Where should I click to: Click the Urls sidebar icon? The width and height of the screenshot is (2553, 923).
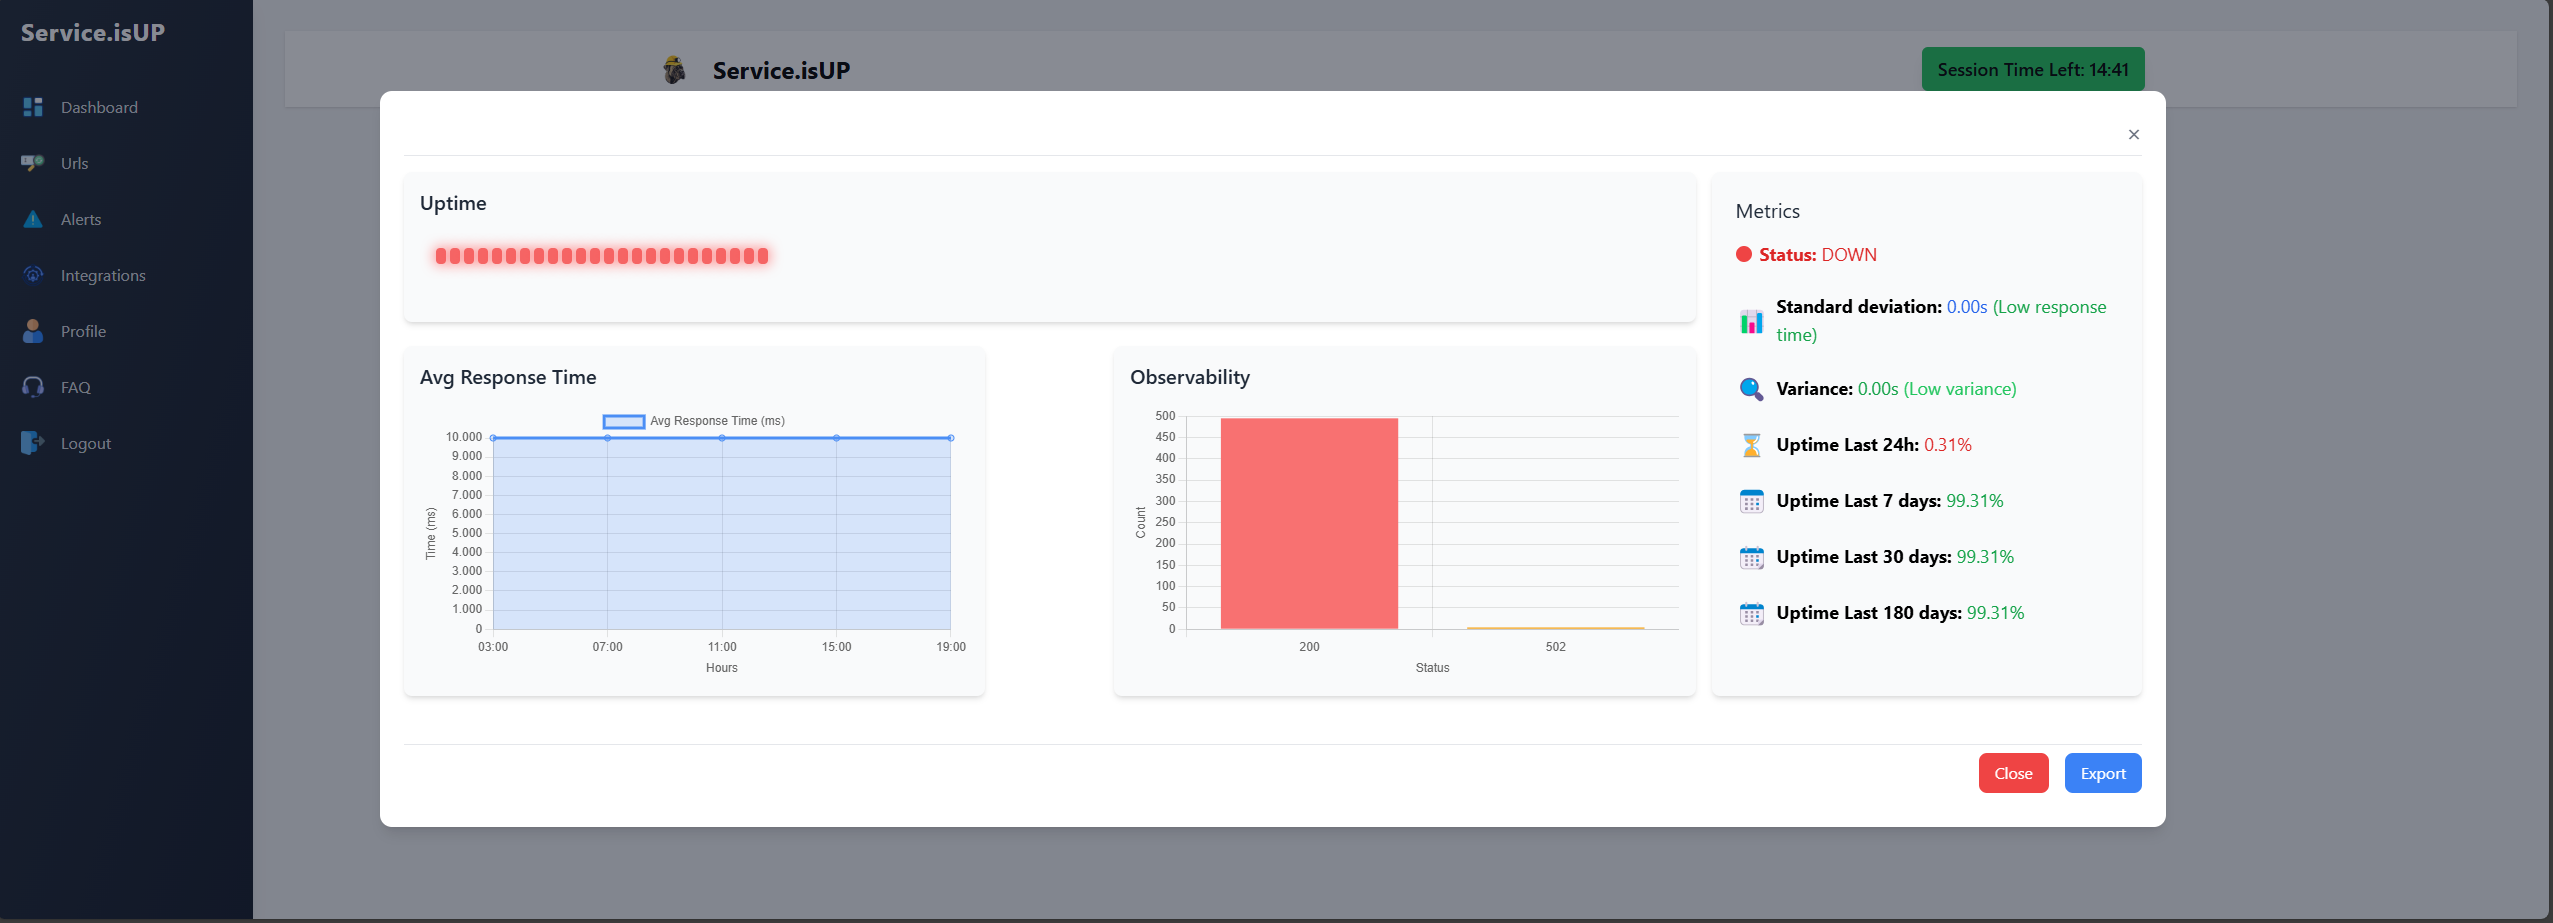33,163
